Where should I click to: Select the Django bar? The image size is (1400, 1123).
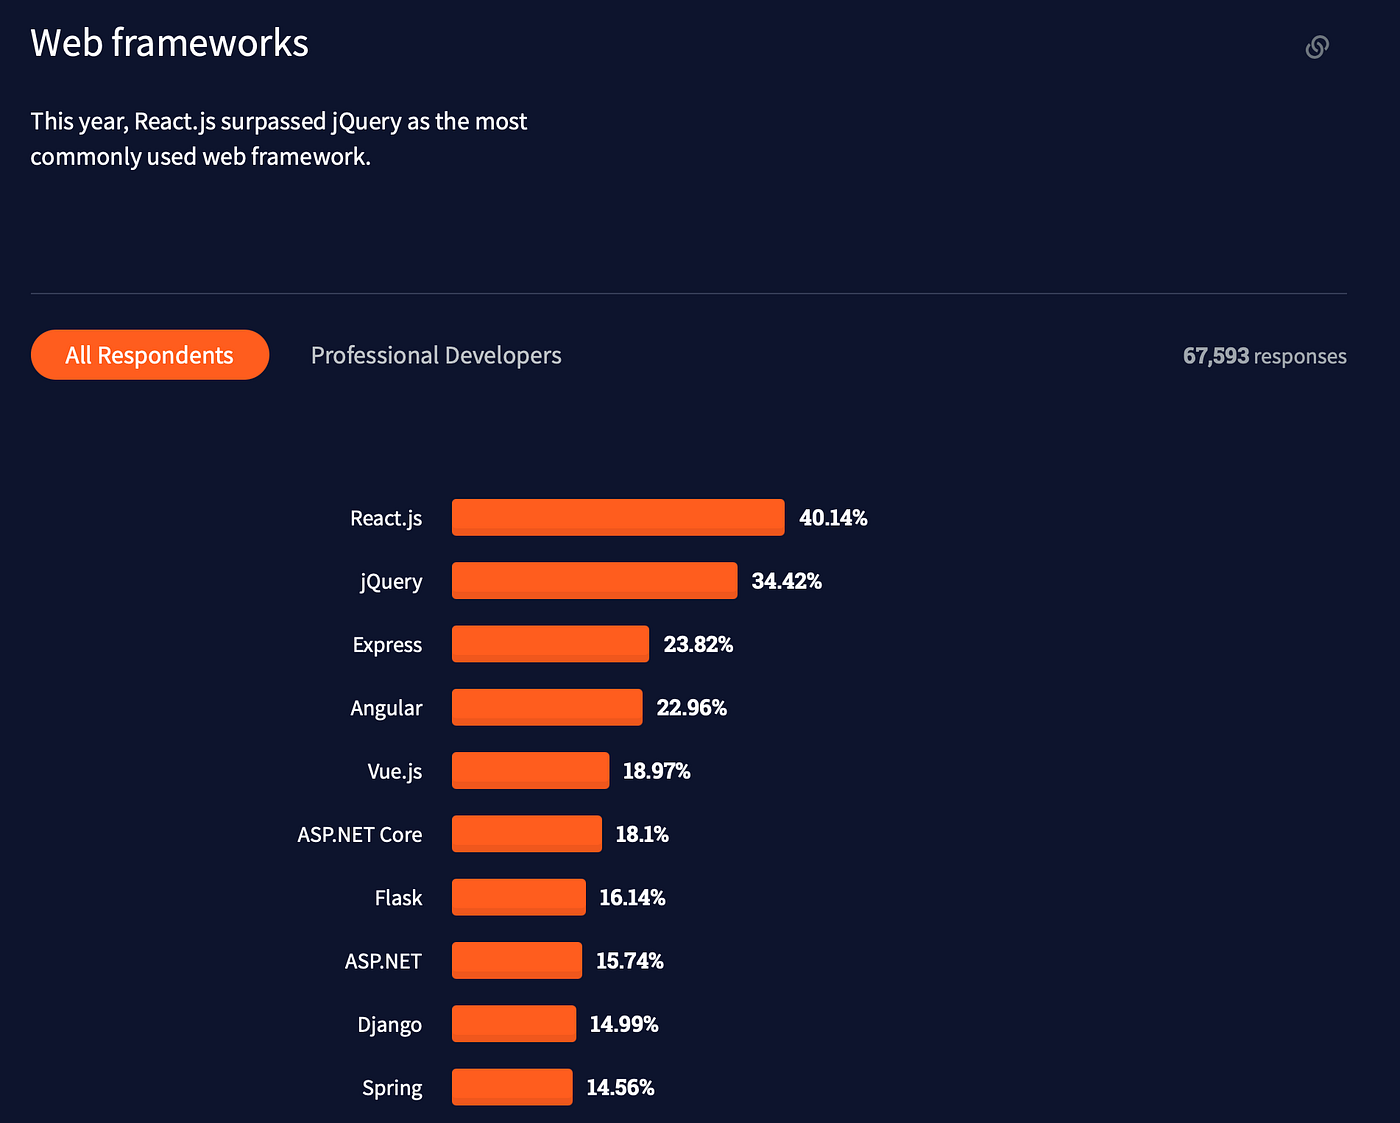513,1023
